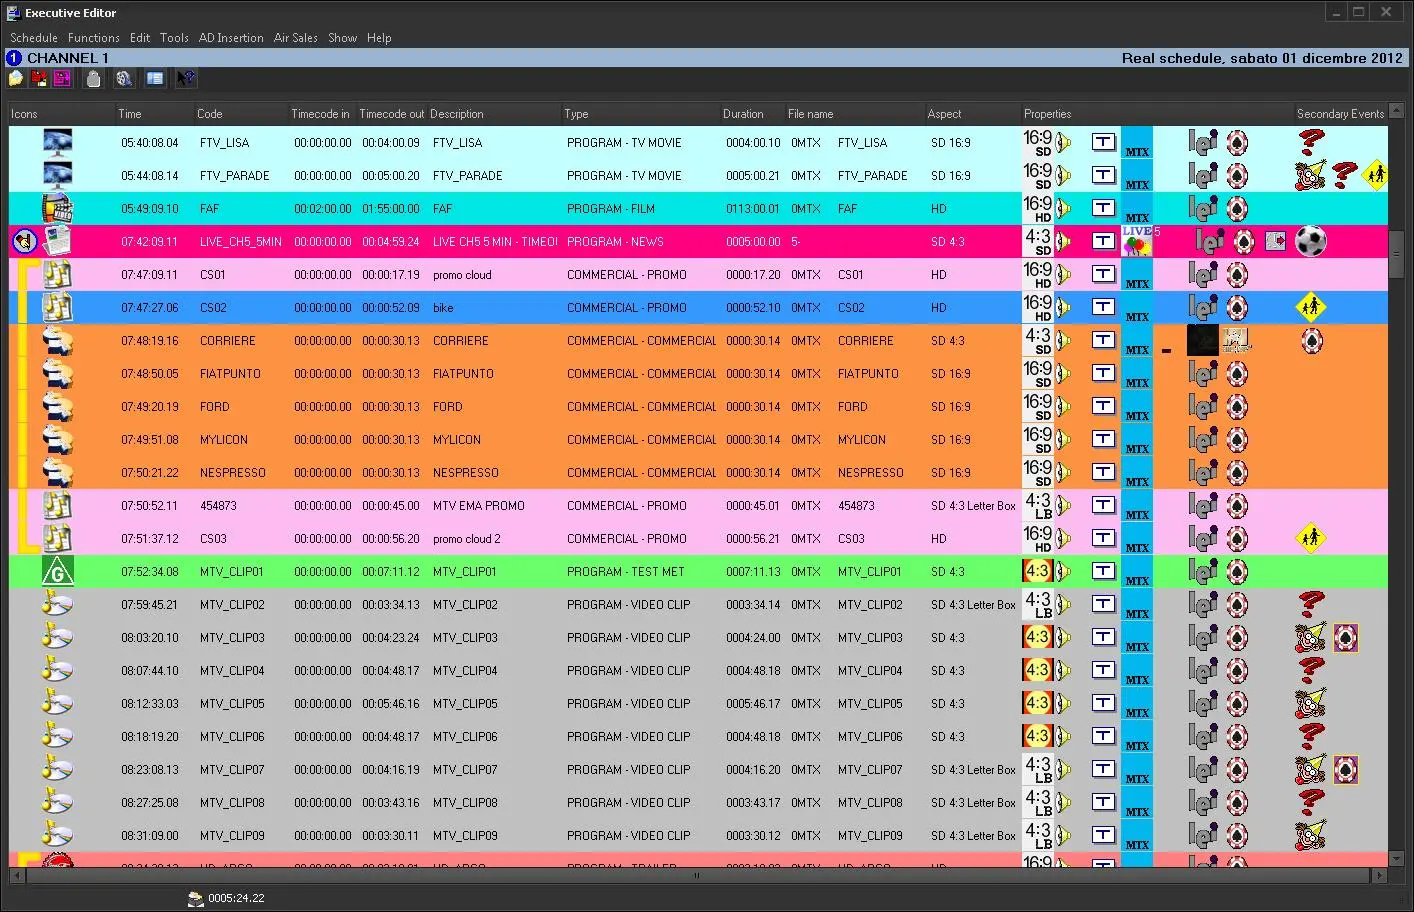
Task: Click the lei logo icon in MYLICON row
Action: (1202, 439)
